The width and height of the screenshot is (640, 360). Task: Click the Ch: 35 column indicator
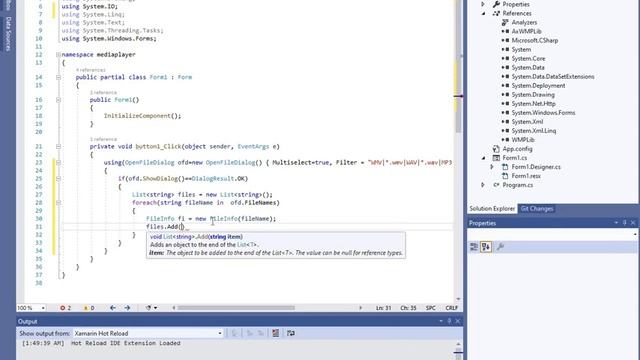[x=408, y=308]
